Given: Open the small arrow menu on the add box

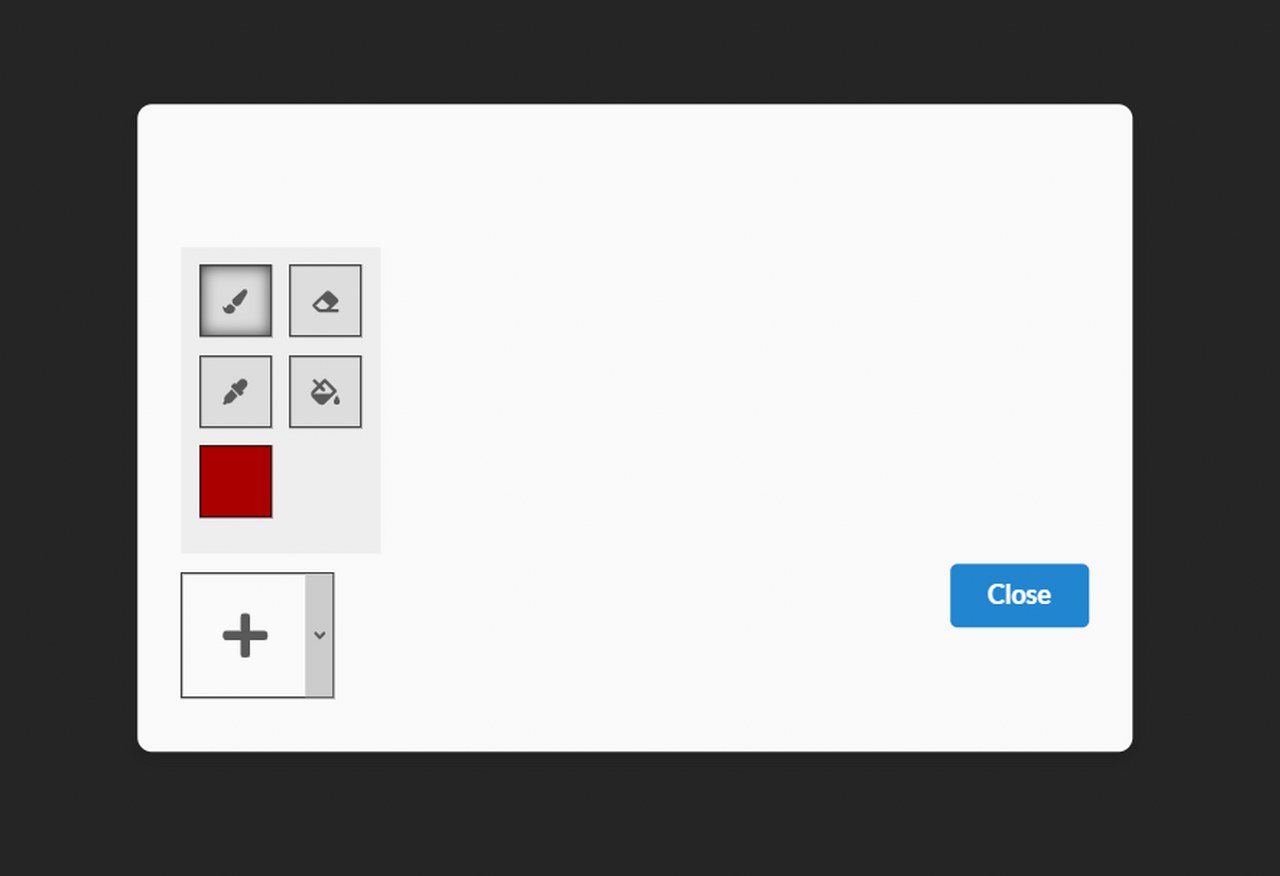Looking at the screenshot, I should point(319,635).
